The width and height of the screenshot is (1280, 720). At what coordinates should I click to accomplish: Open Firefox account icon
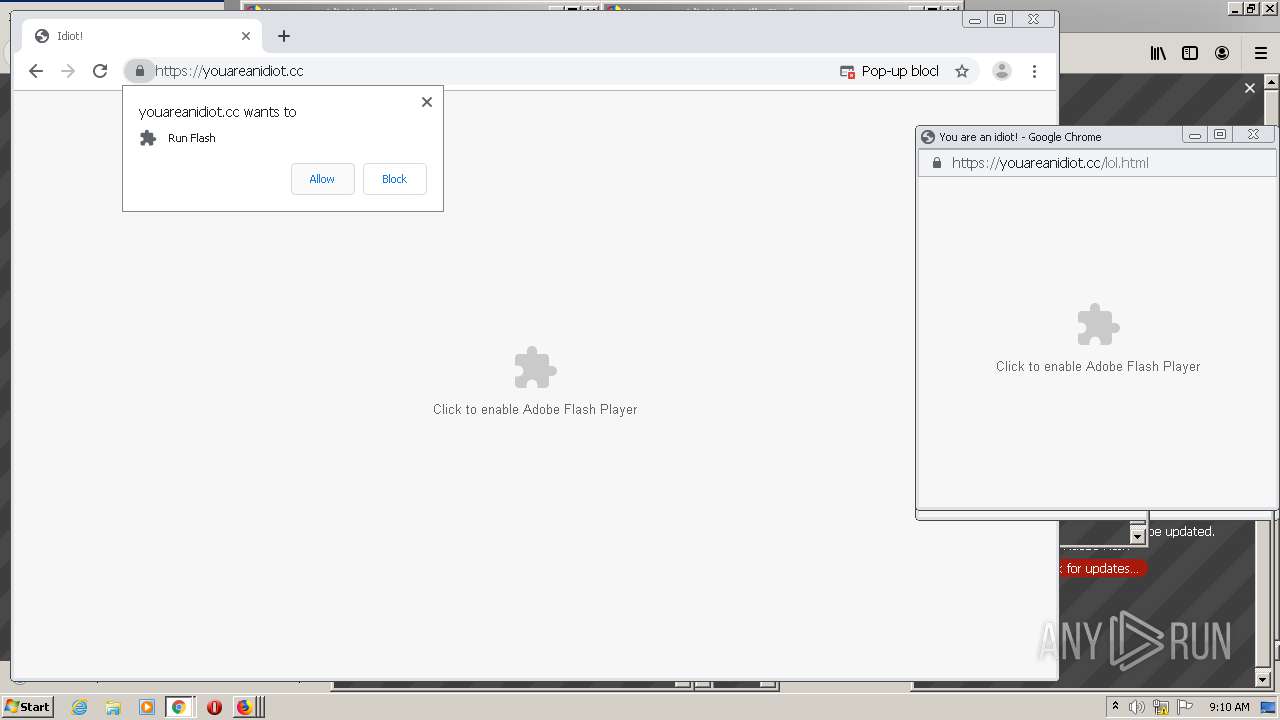[1222, 53]
